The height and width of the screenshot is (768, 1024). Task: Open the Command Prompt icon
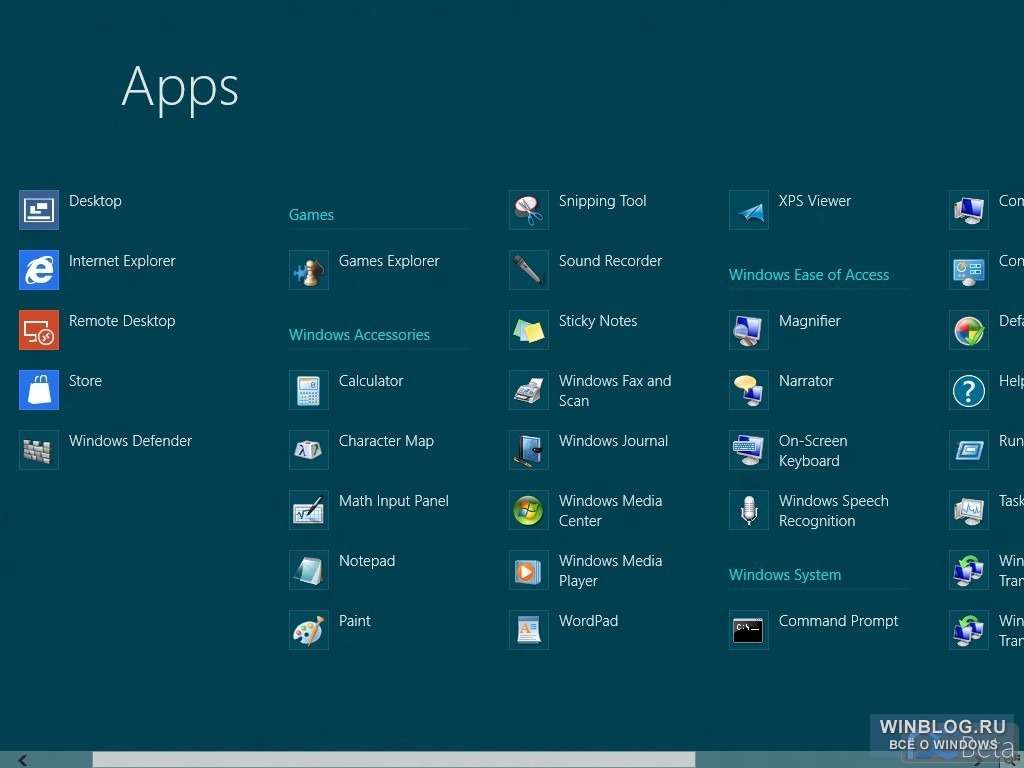pos(749,630)
